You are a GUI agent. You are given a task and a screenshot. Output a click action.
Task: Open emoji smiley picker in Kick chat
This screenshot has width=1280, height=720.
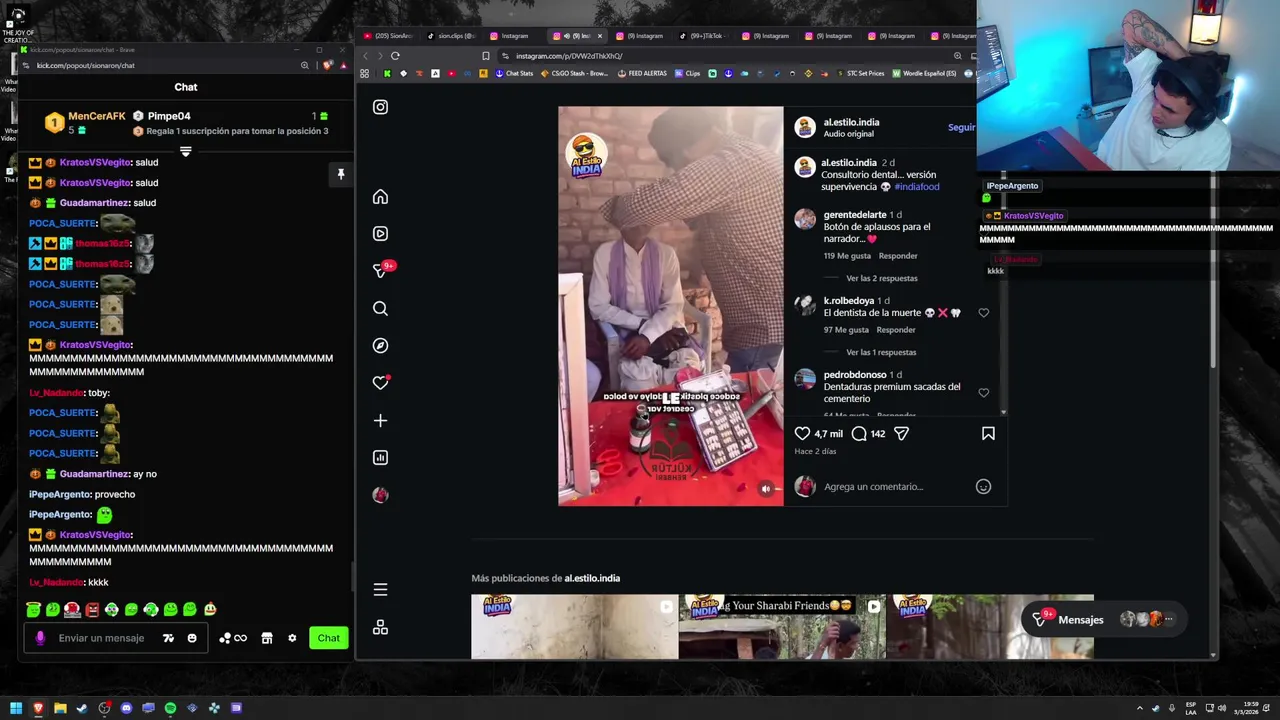coord(192,638)
